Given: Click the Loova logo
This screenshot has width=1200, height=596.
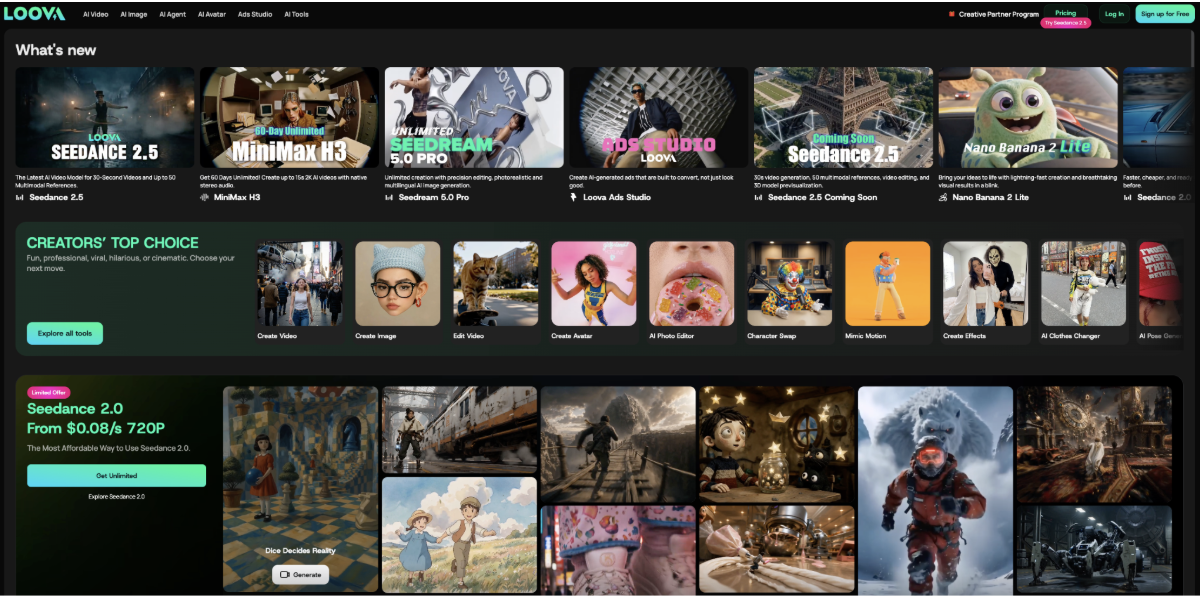Looking at the screenshot, I should [34, 13].
